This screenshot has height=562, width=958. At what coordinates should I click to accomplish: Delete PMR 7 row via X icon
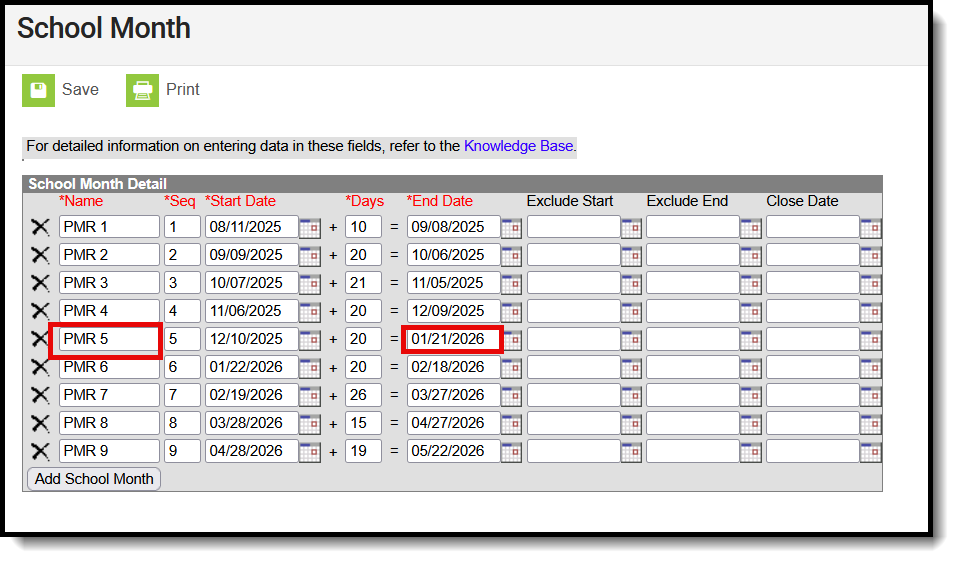tap(40, 395)
